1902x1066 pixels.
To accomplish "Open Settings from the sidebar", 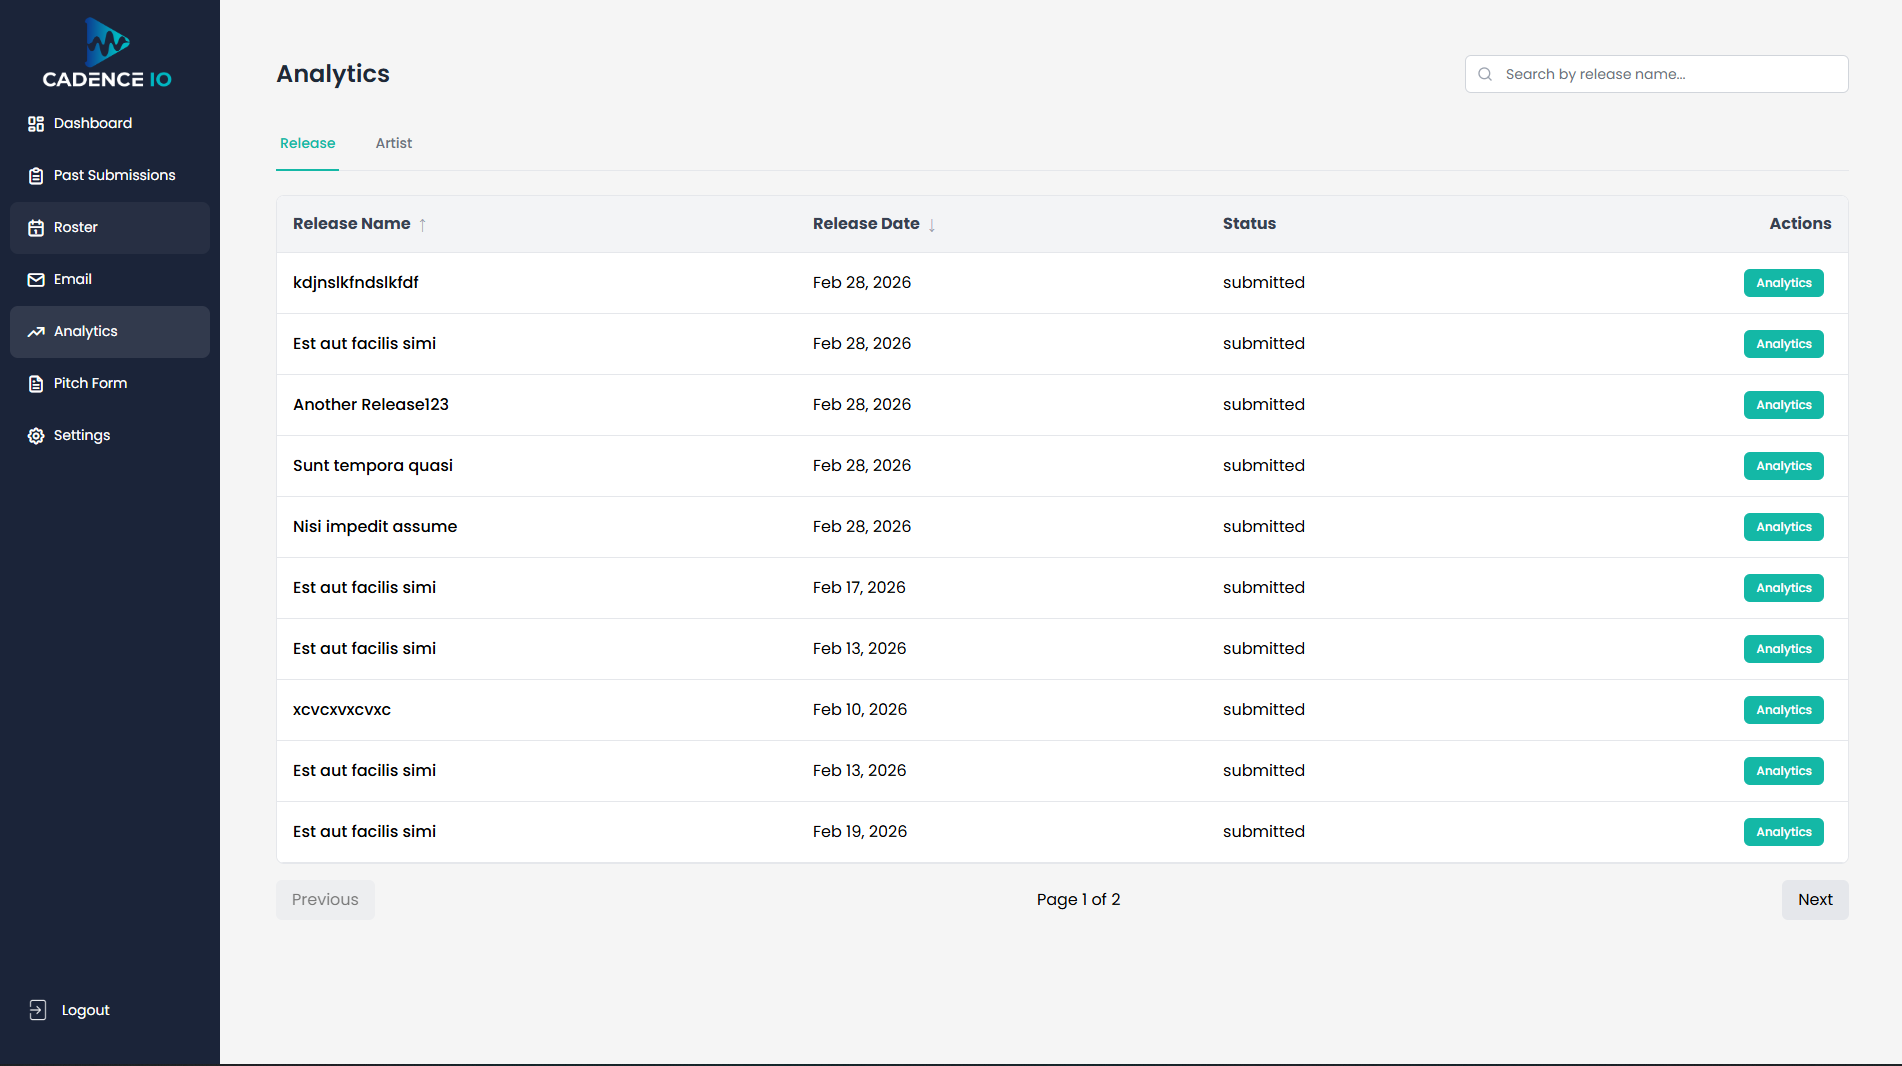I will tap(110, 436).
